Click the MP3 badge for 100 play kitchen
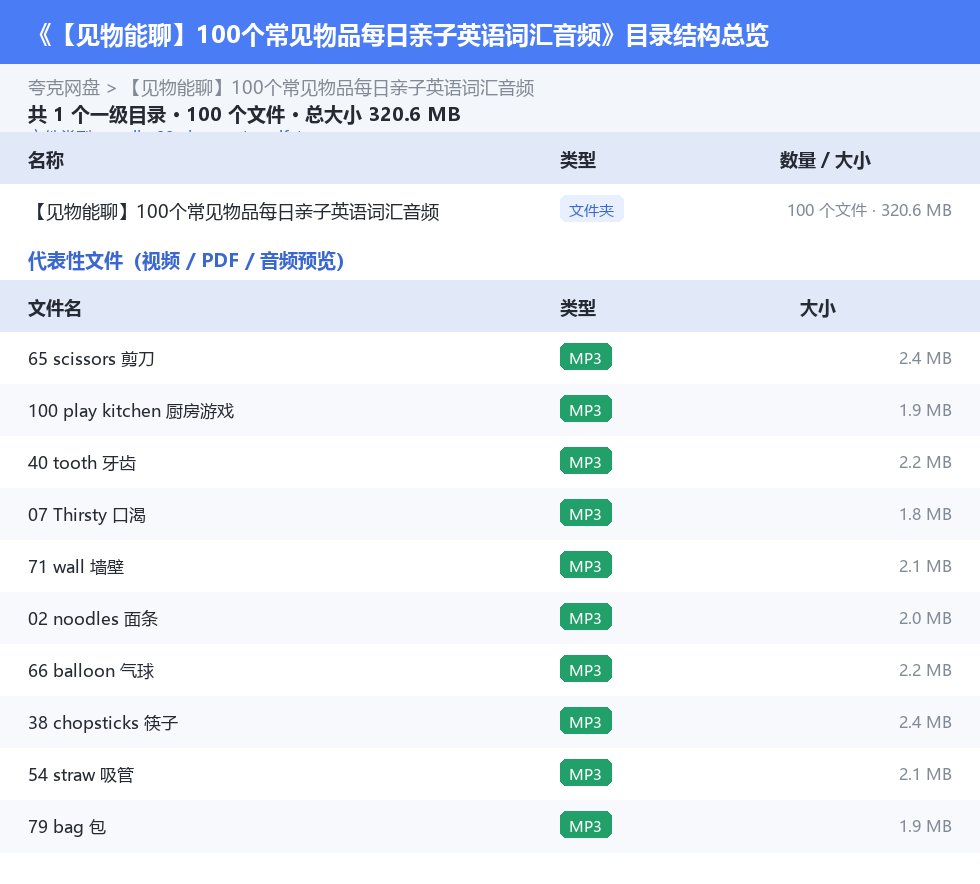The height and width of the screenshot is (884, 980). pos(586,409)
